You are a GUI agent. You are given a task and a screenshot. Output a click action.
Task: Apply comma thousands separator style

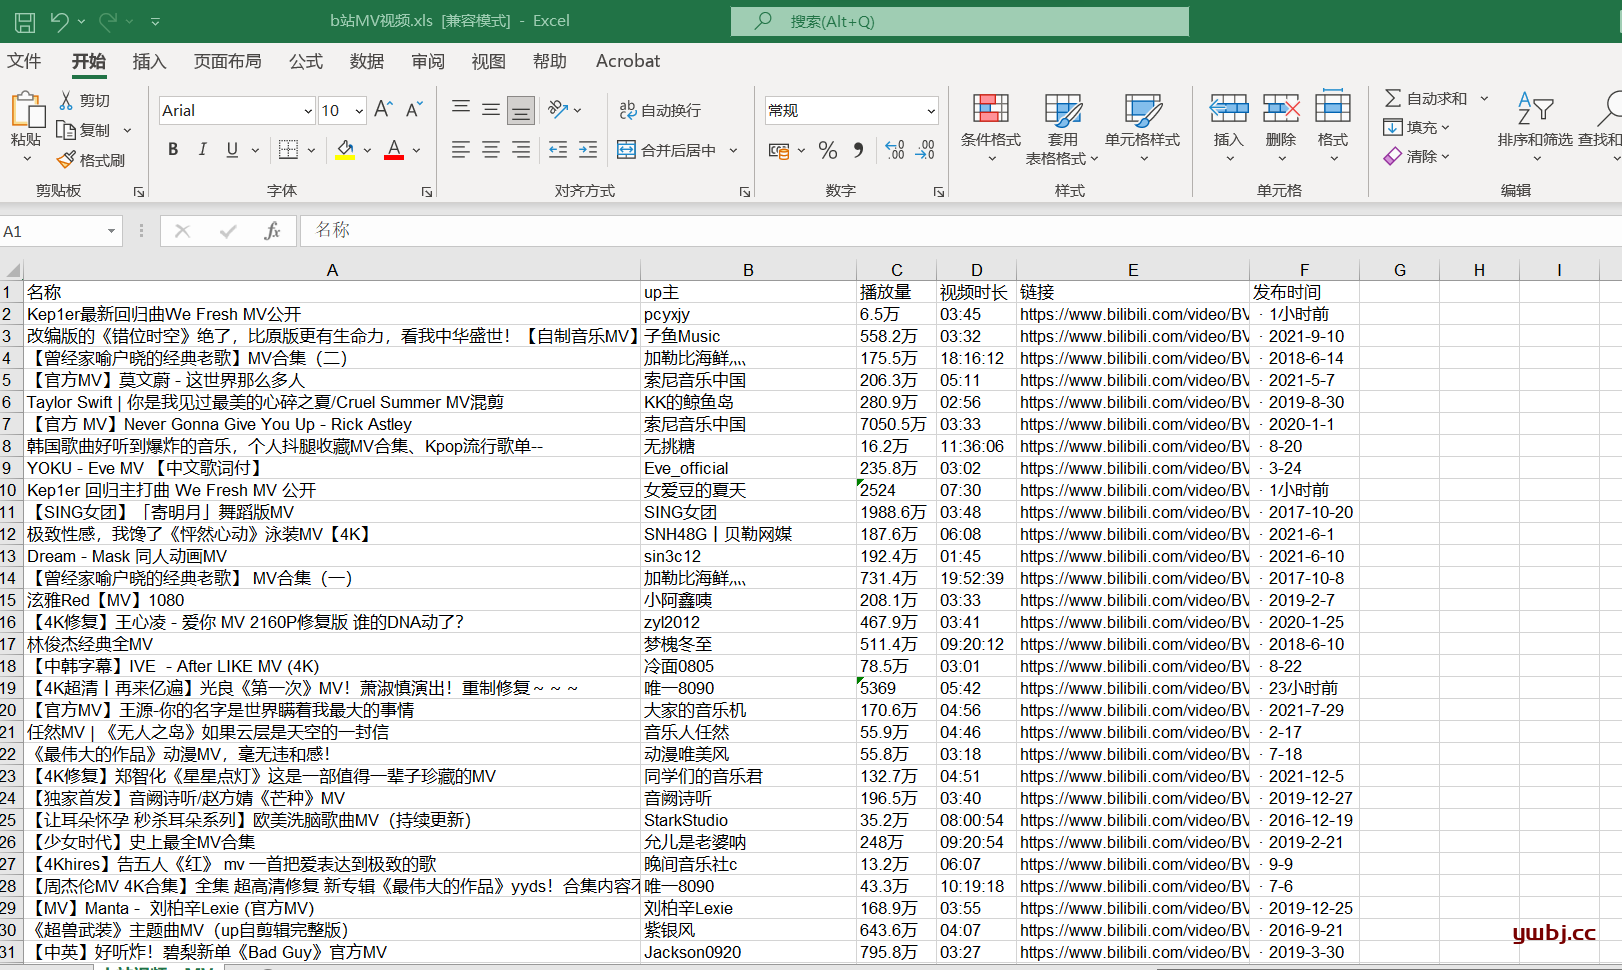[x=858, y=150]
